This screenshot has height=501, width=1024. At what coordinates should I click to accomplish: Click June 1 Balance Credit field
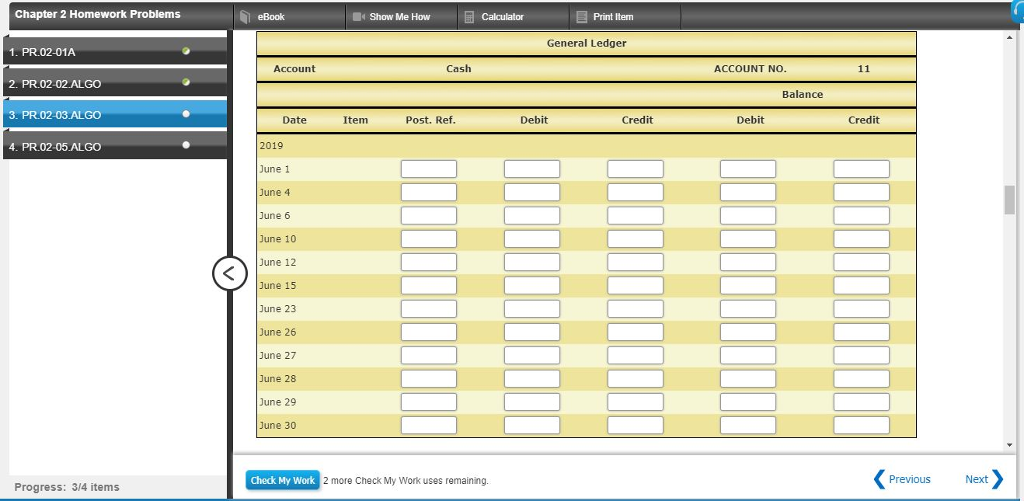(x=861, y=169)
